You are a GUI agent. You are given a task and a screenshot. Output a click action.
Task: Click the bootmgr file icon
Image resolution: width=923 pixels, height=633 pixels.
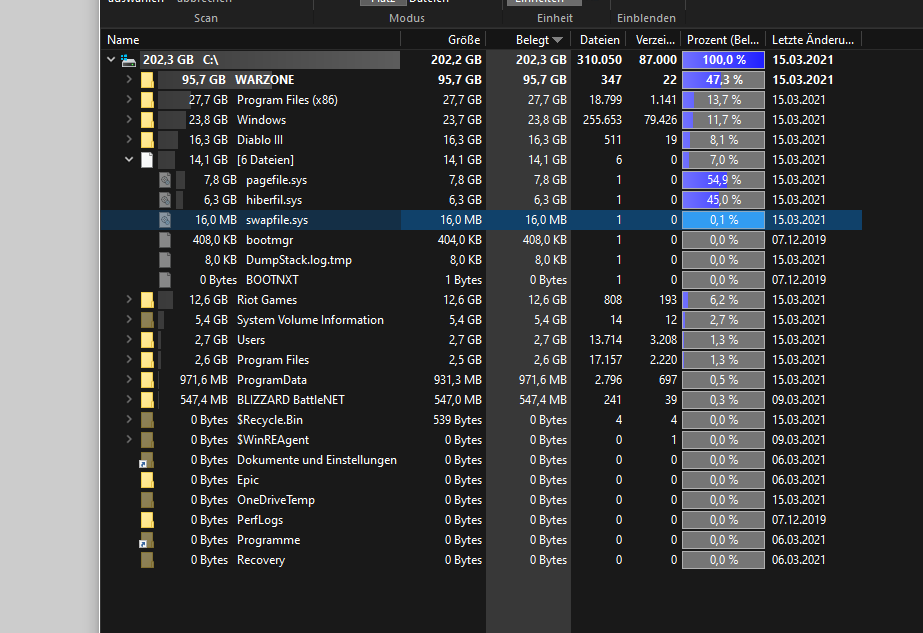pos(165,240)
